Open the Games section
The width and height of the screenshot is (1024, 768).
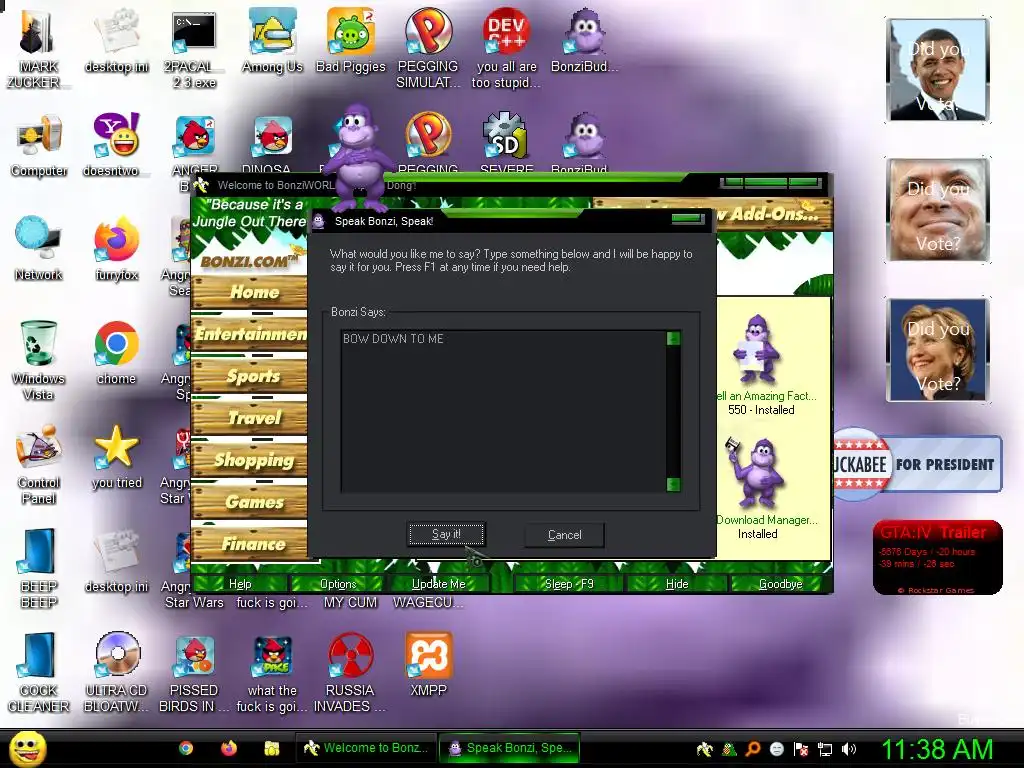[249, 502]
